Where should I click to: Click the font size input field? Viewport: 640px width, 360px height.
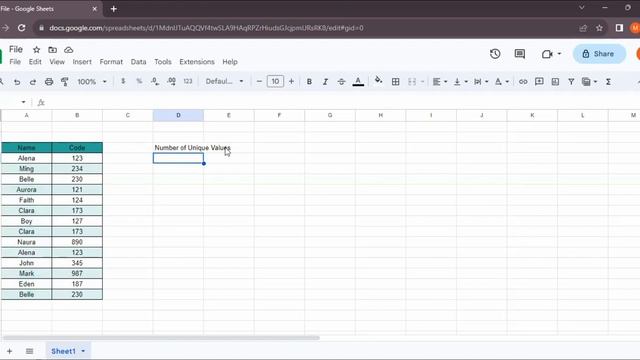pyautogui.click(x=275, y=81)
